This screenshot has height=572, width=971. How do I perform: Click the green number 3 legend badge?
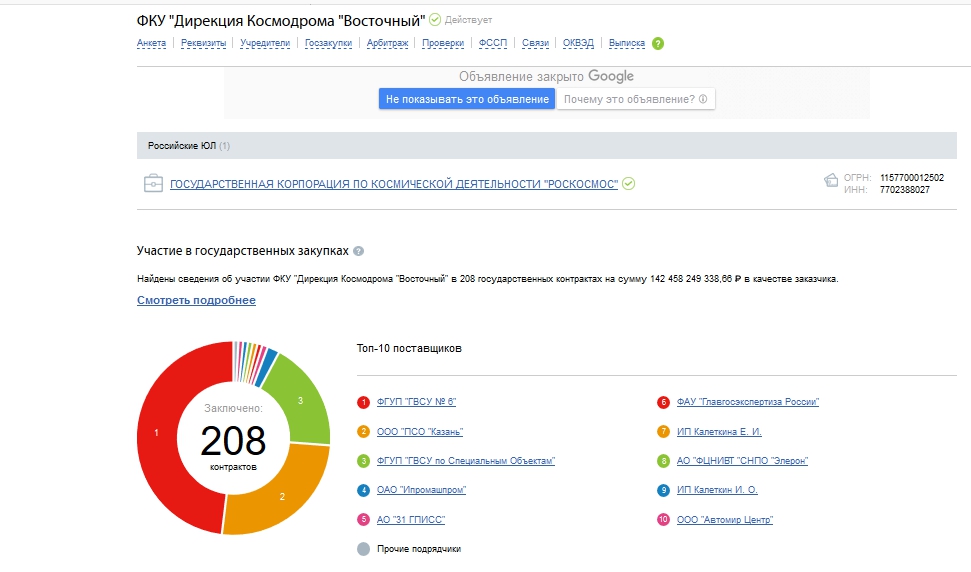coord(364,461)
